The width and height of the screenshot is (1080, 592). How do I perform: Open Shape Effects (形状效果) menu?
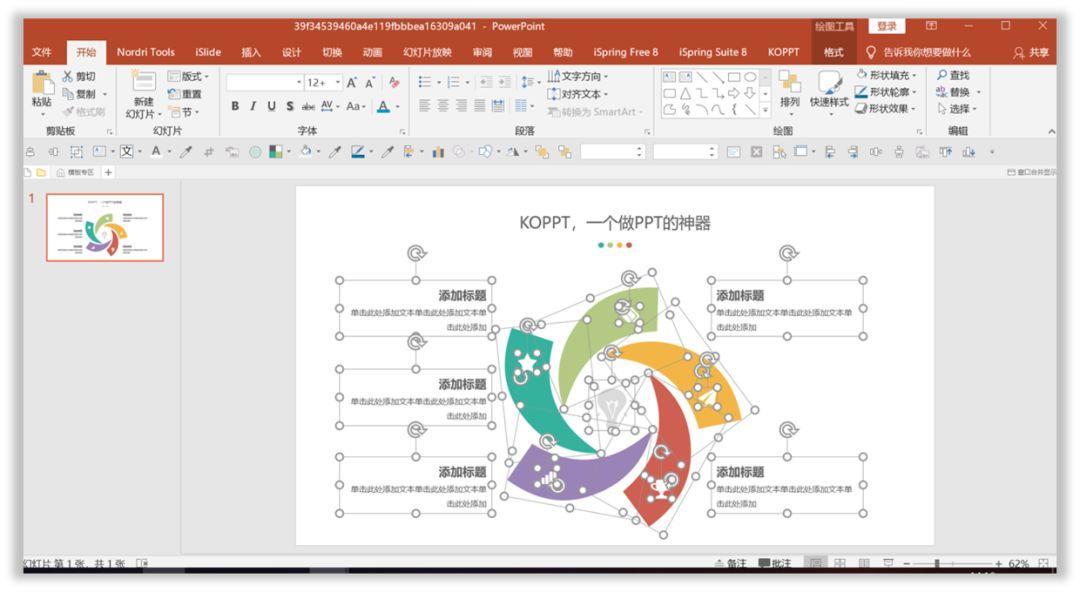(x=886, y=108)
